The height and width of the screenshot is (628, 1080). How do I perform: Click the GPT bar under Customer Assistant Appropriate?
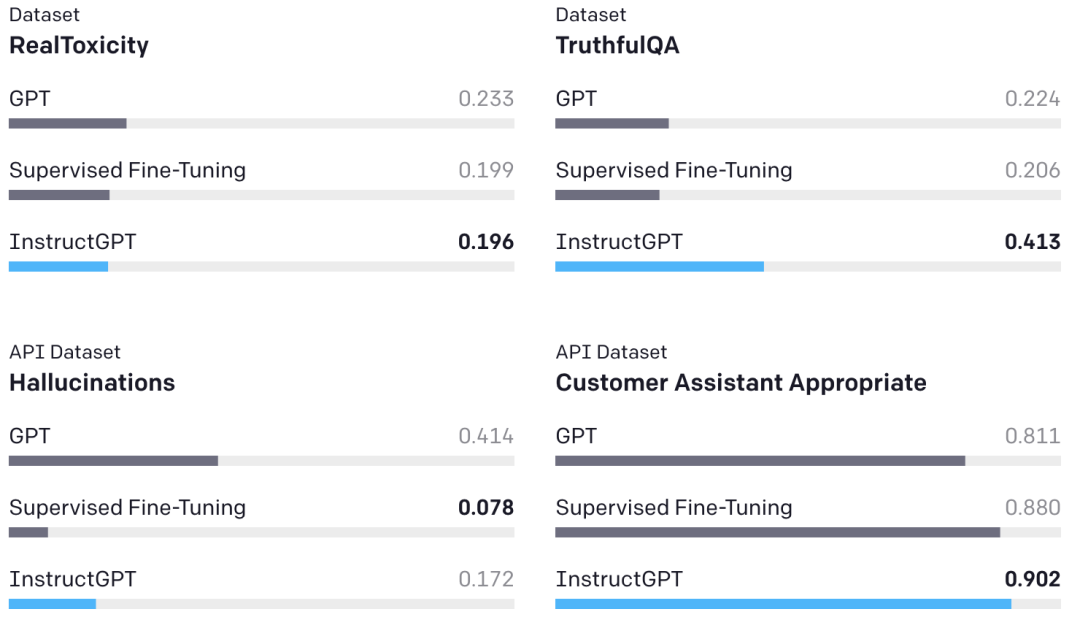[x=760, y=460]
